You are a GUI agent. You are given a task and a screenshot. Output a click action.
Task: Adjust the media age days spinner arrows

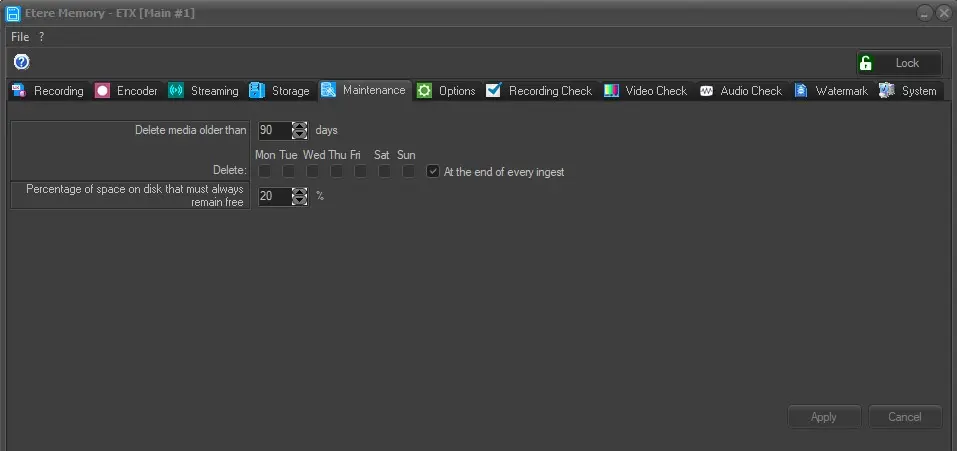tap(299, 130)
